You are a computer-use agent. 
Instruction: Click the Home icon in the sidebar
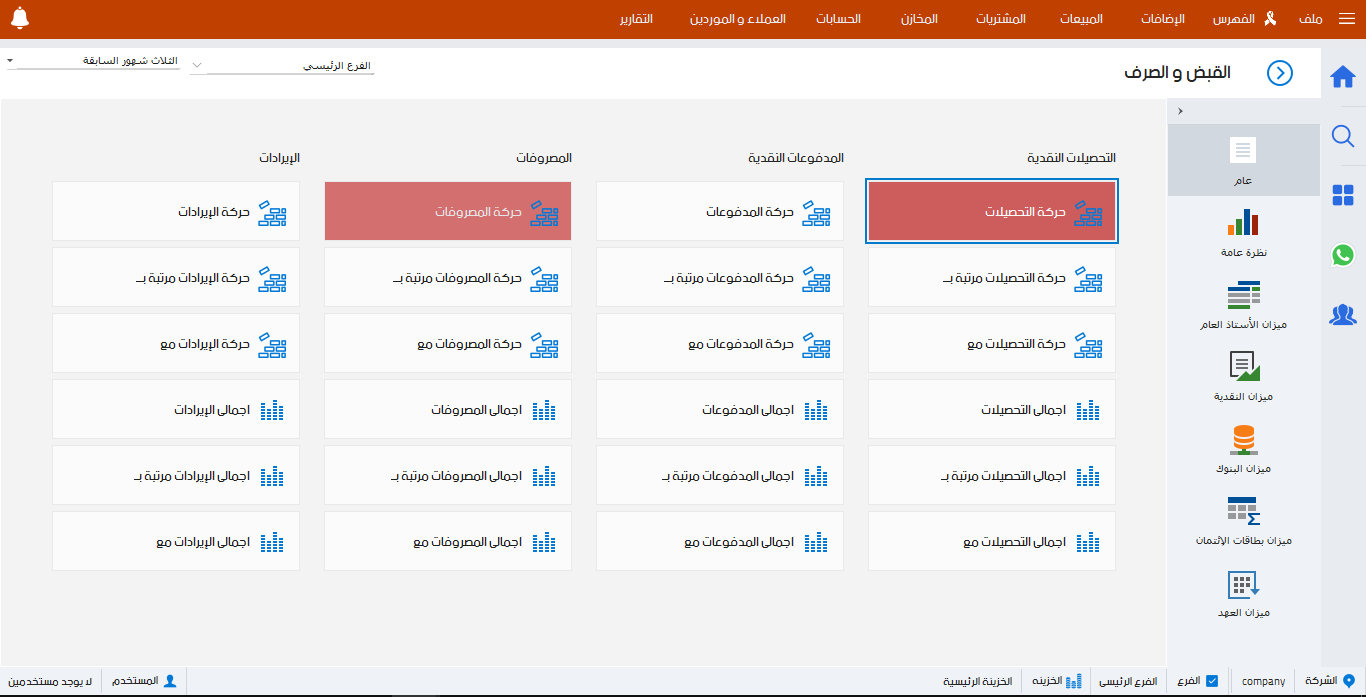click(1343, 74)
